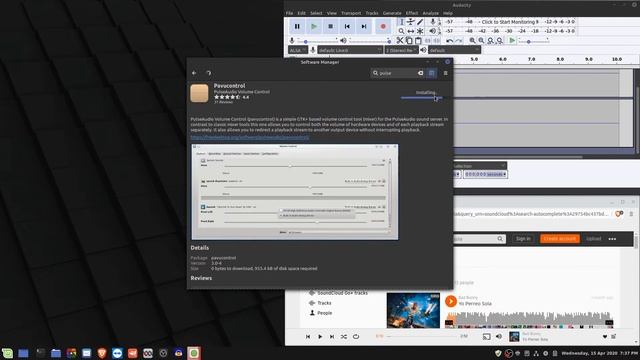
Task: Toggle repeat in SoundCloud player bar
Action: click(356, 337)
